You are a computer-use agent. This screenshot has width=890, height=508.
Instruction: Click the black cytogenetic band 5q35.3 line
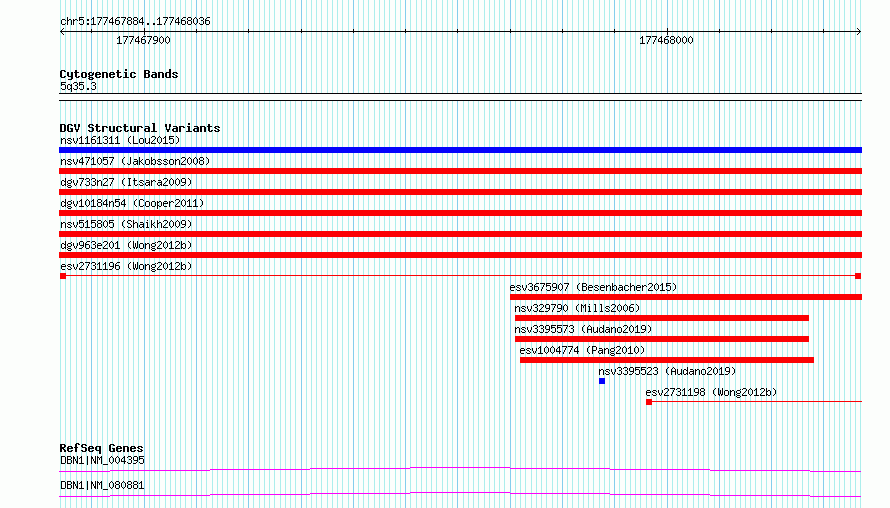pos(460,97)
